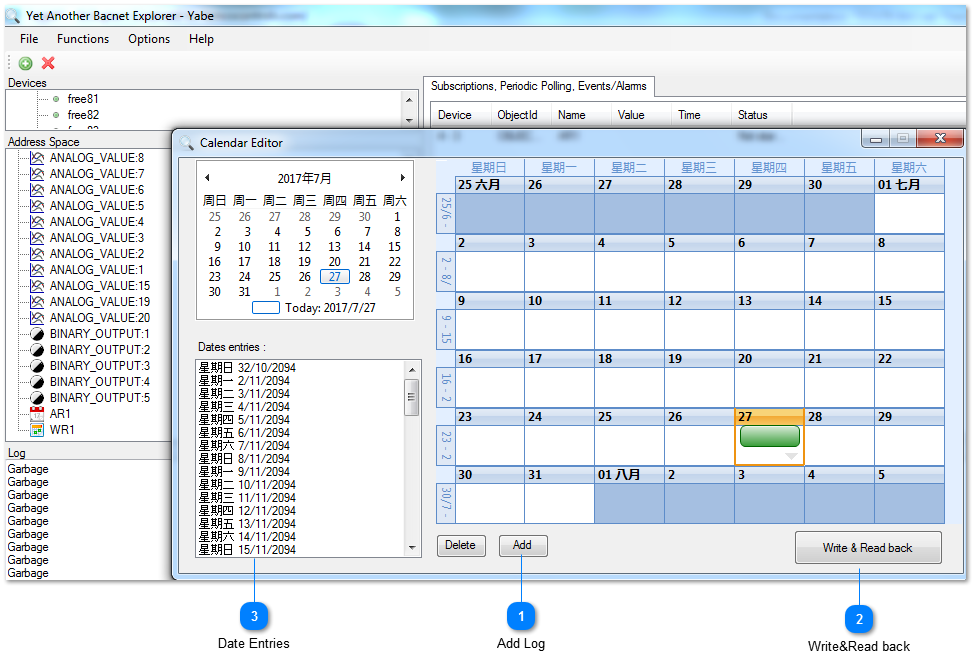Image resolution: width=975 pixels, height=670 pixels.
Task: Click the 23 - 2 week row header
Action: click(446, 445)
